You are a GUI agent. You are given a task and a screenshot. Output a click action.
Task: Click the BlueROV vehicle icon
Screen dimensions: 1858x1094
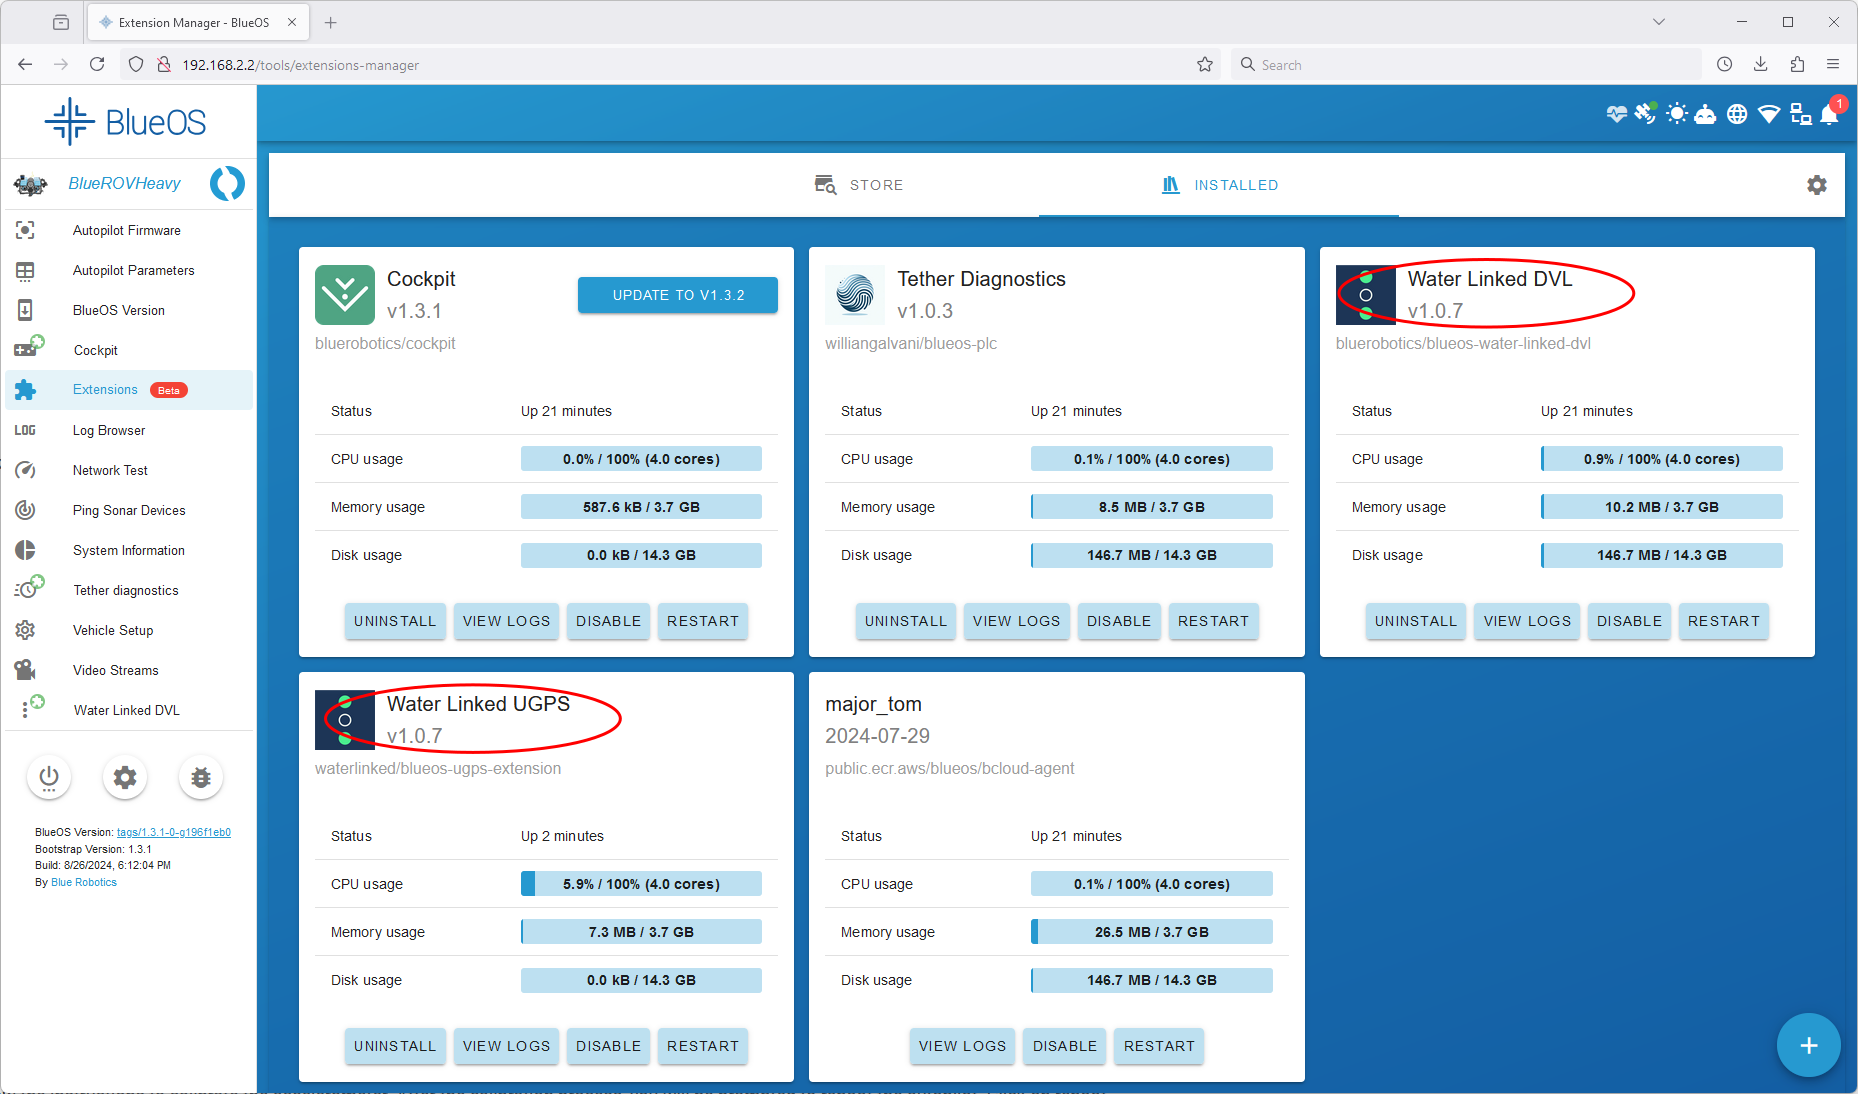(x=30, y=184)
